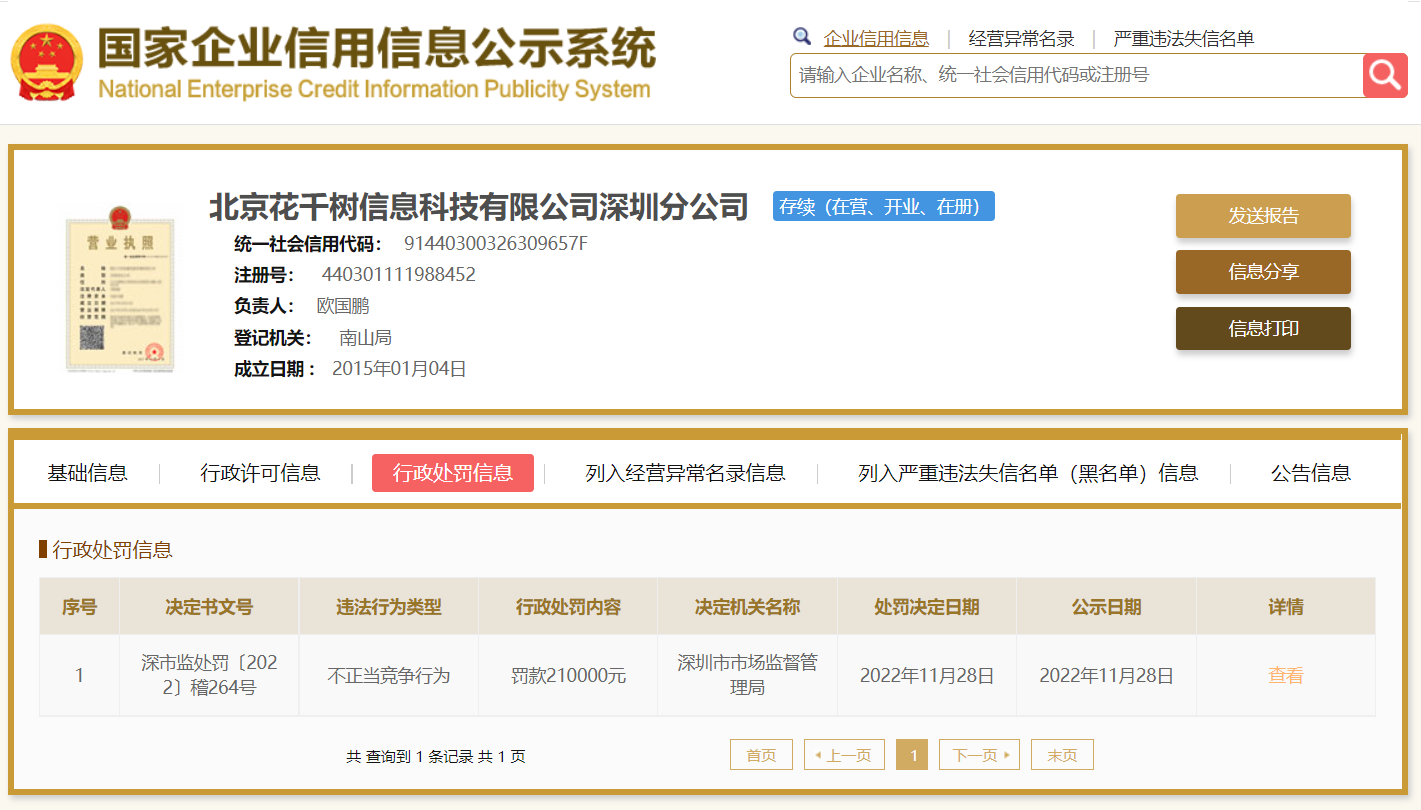Select the 企业信用信息 link

pos(878,37)
